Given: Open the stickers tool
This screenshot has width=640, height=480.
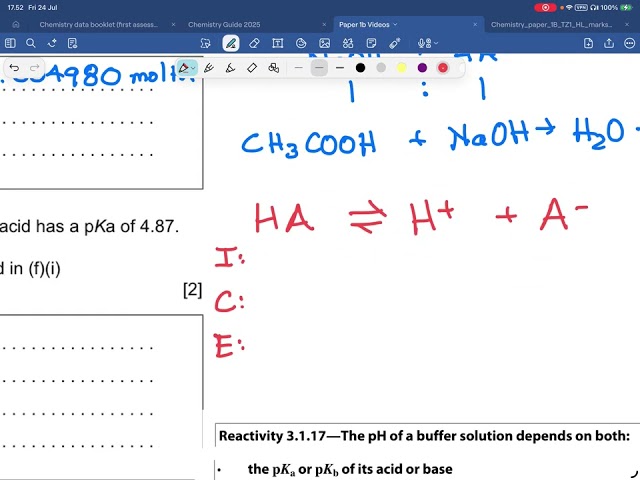Looking at the screenshot, I should pos(301,43).
